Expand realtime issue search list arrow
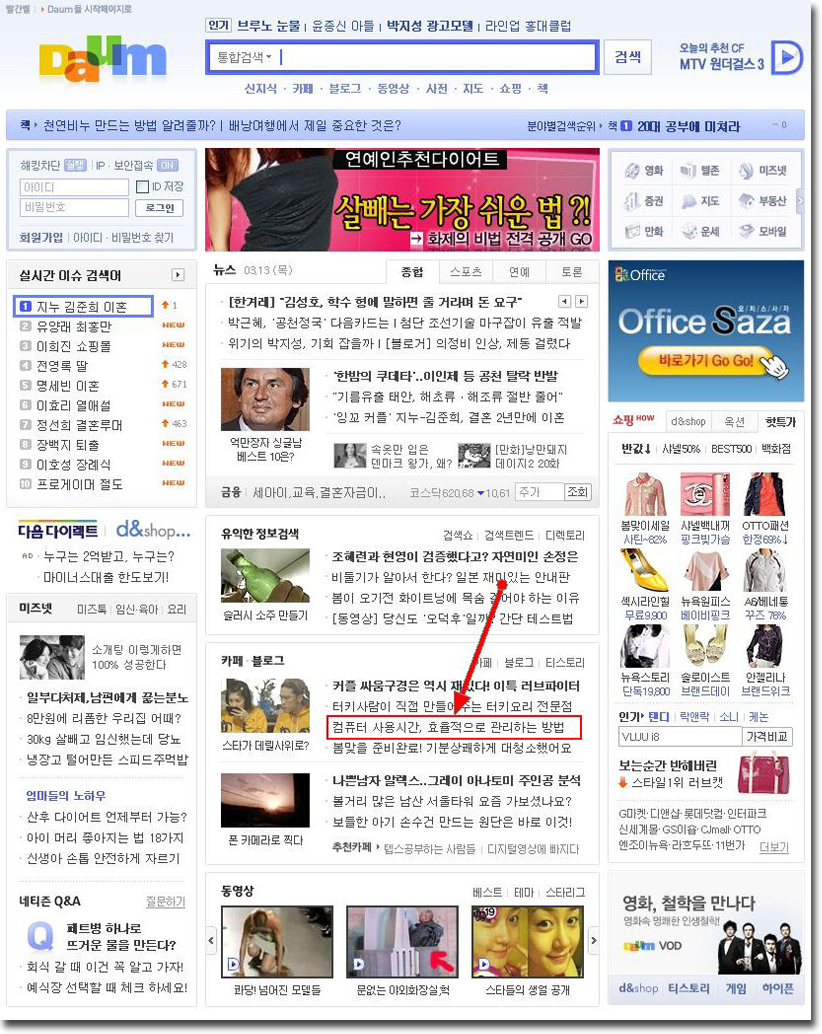The image size is (822, 1034). coord(177,274)
